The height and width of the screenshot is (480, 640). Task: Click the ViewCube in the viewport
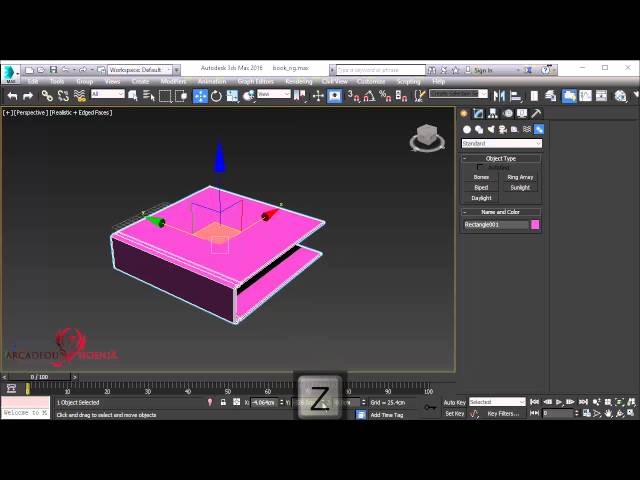click(427, 138)
